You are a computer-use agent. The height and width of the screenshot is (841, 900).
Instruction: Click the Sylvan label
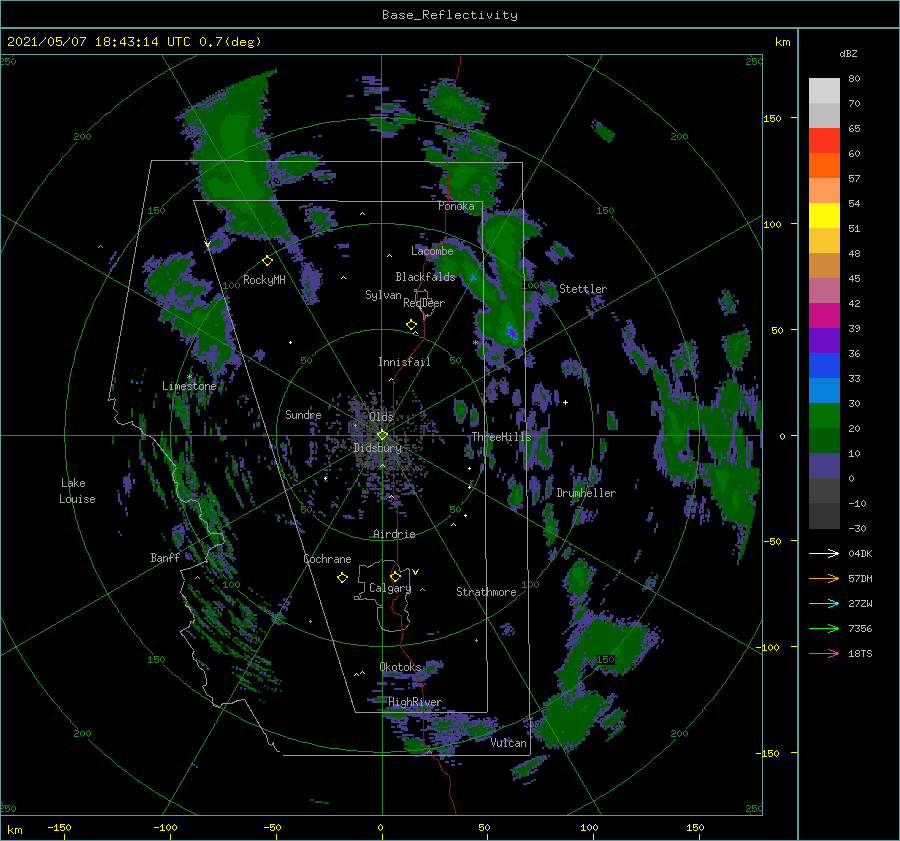383,296
